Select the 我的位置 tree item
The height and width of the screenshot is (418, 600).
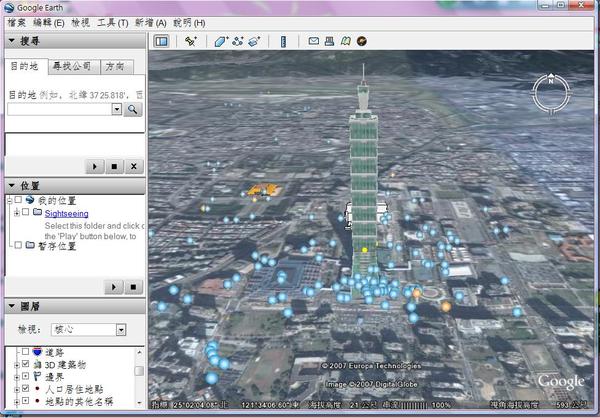57,200
